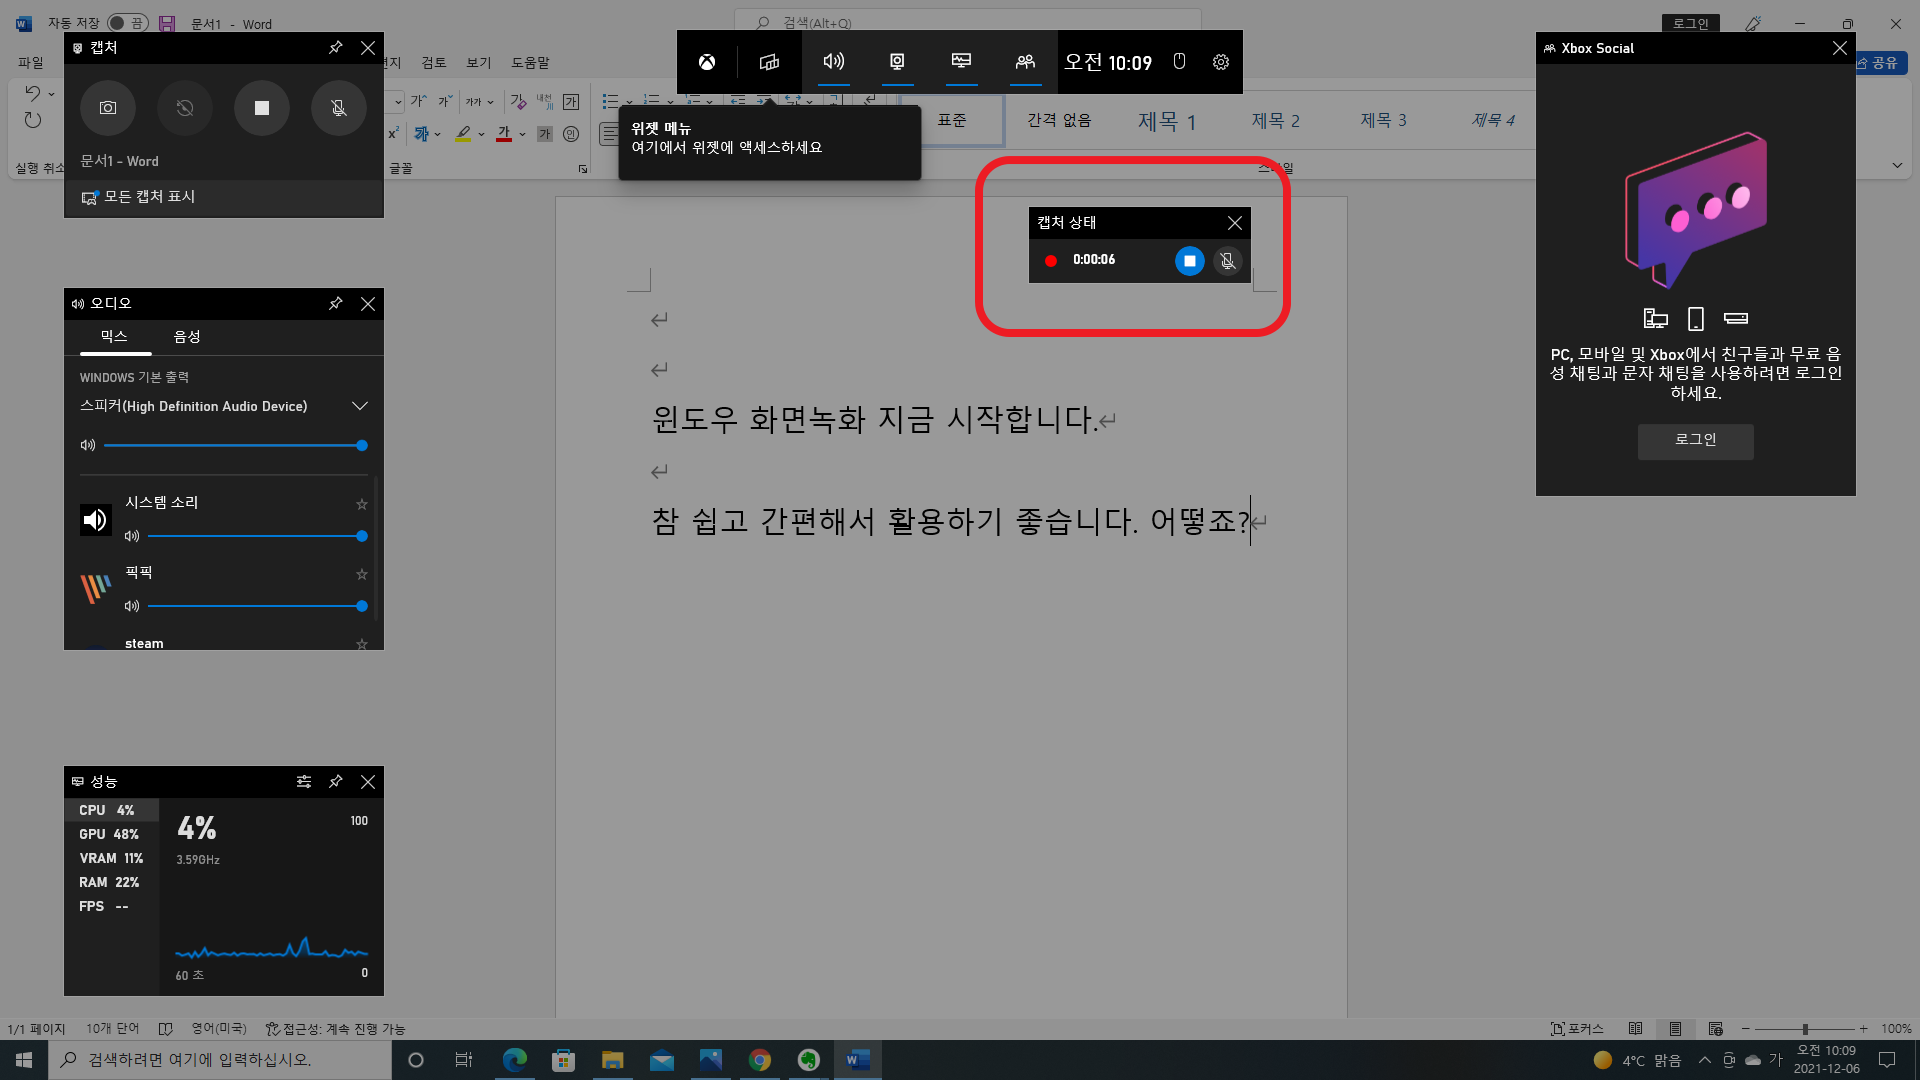Click 모든 캡처 표시 link
The width and height of the screenshot is (1920, 1080).
[148, 197]
